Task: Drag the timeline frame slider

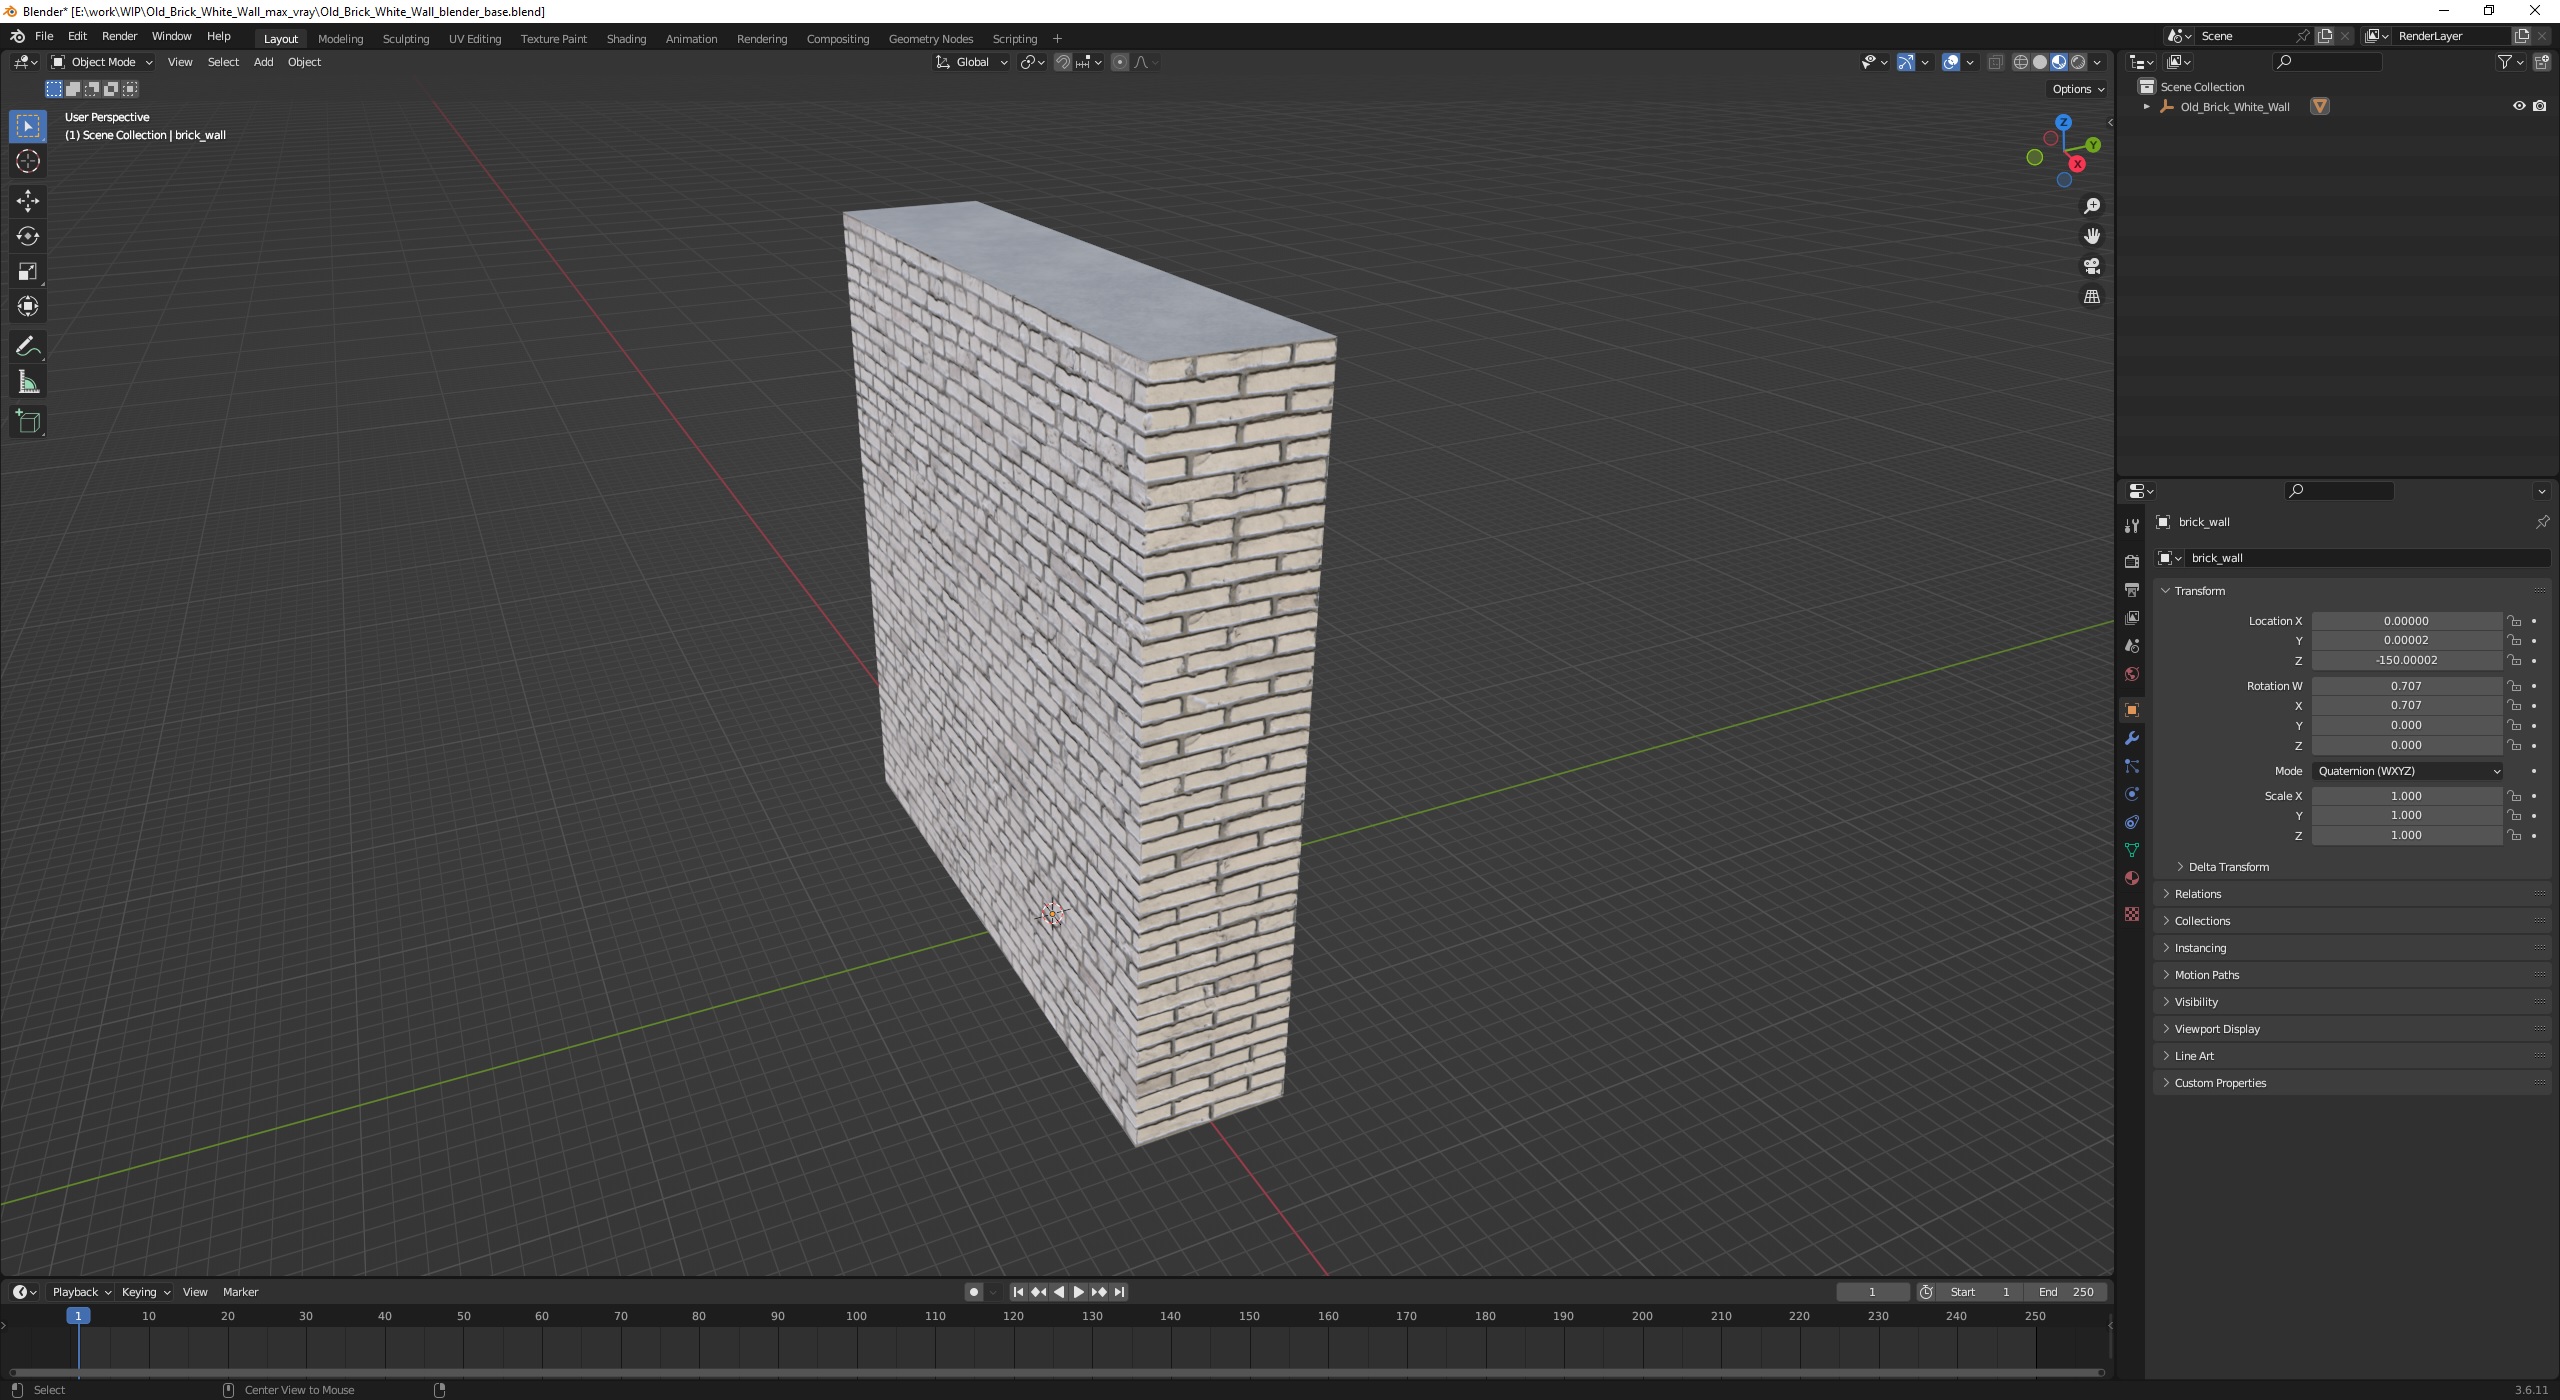Action: point(78,1316)
